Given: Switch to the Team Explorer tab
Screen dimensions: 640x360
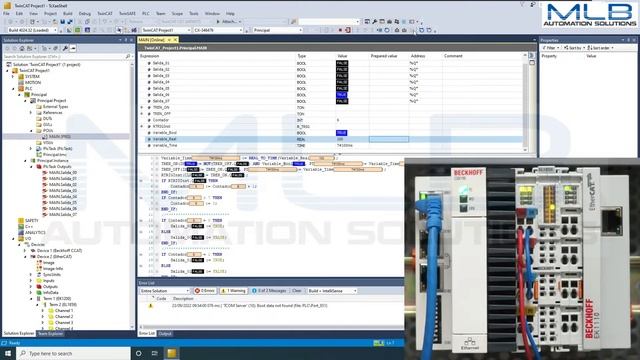Looking at the screenshot, I should (50, 334).
